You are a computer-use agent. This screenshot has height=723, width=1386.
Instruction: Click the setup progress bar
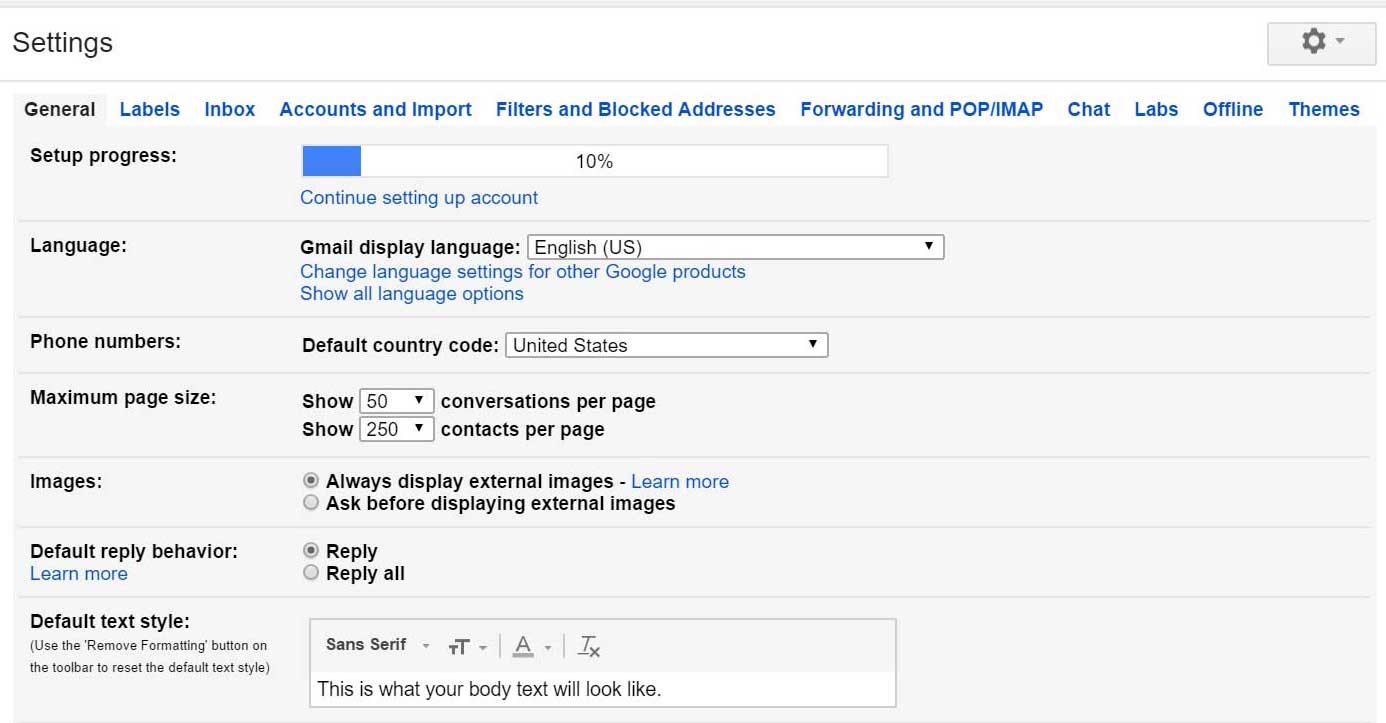593,159
